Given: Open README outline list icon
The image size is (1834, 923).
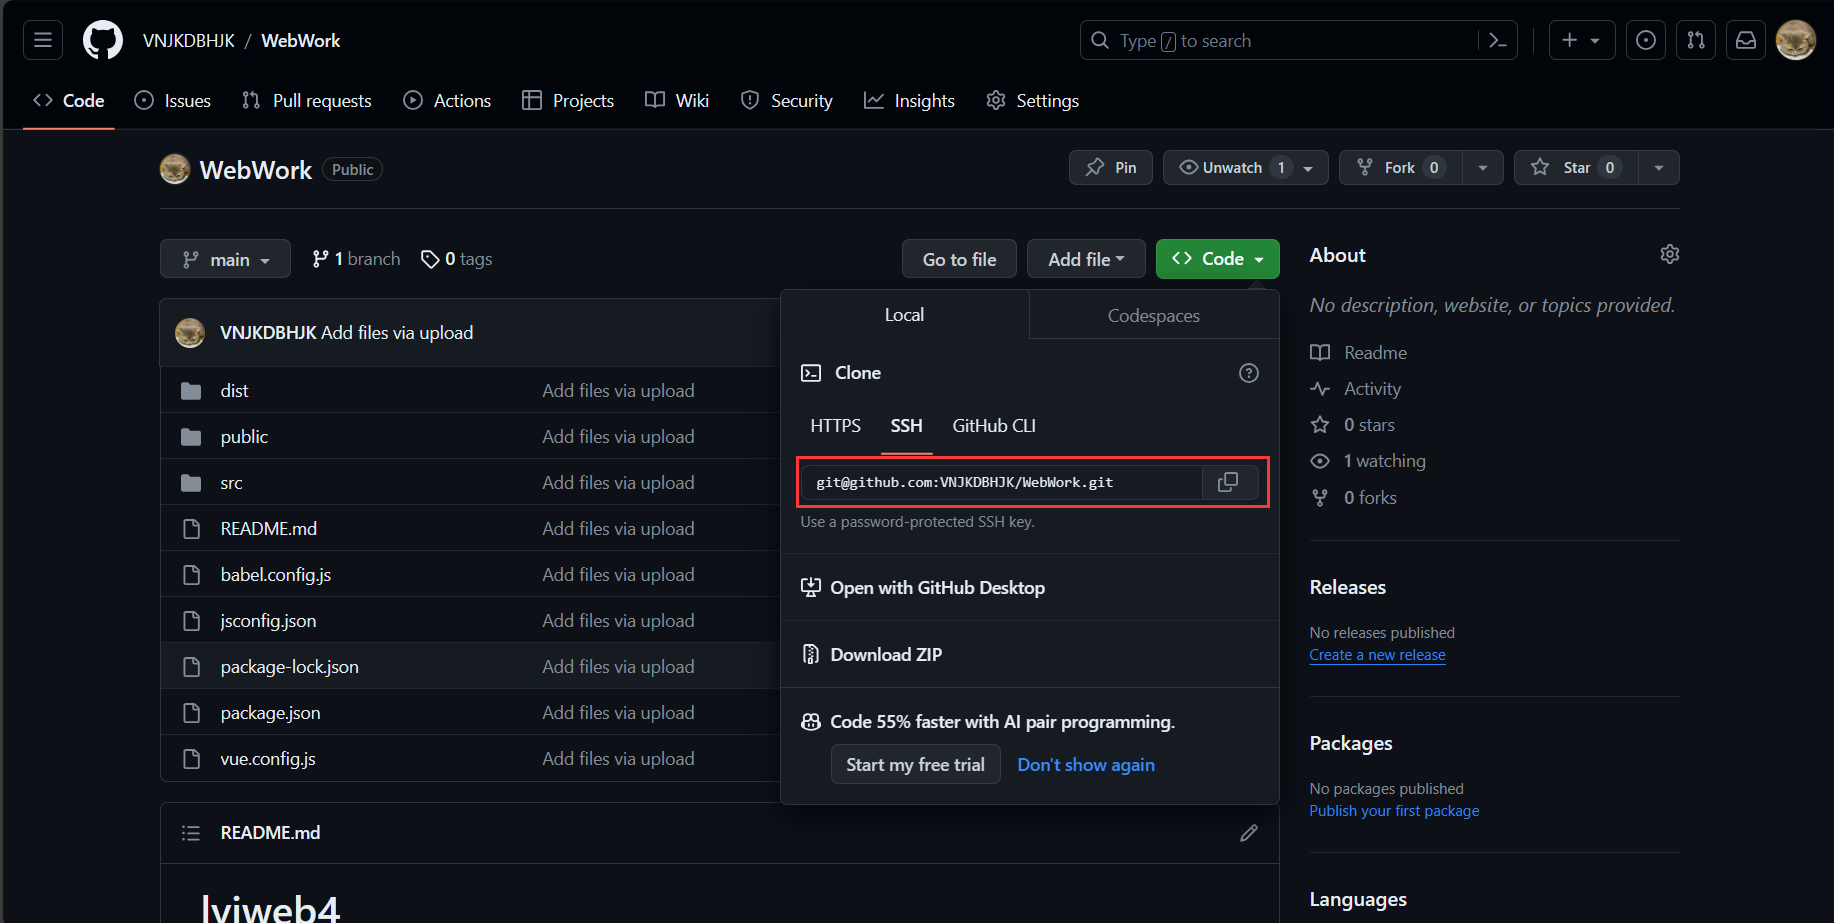Looking at the screenshot, I should pyautogui.click(x=191, y=833).
